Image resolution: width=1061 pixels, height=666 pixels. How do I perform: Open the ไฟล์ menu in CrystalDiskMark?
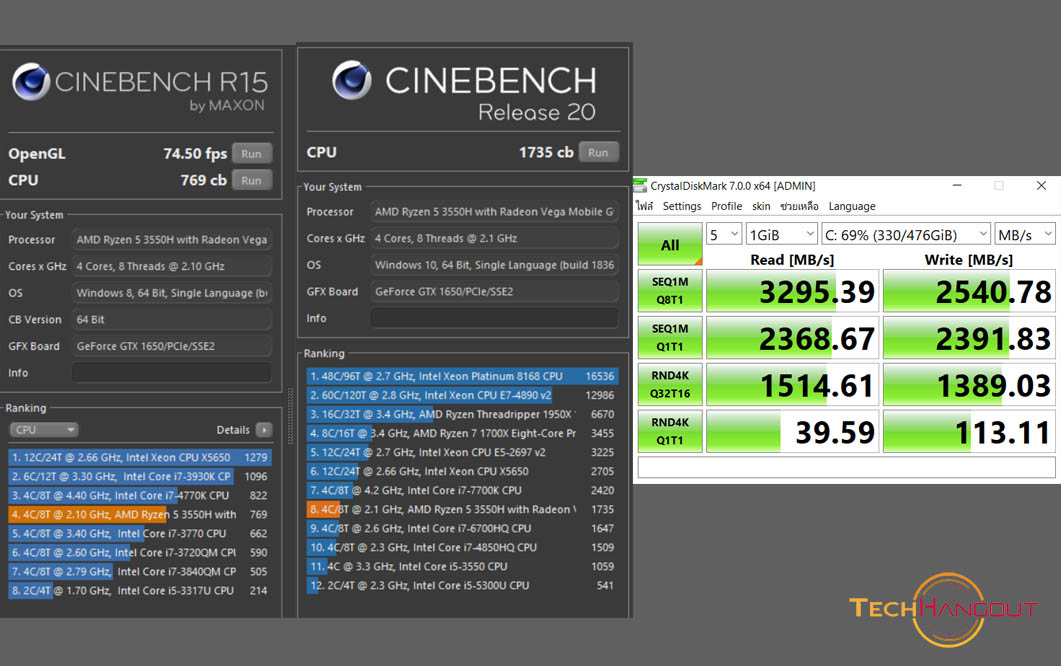click(644, 206)
